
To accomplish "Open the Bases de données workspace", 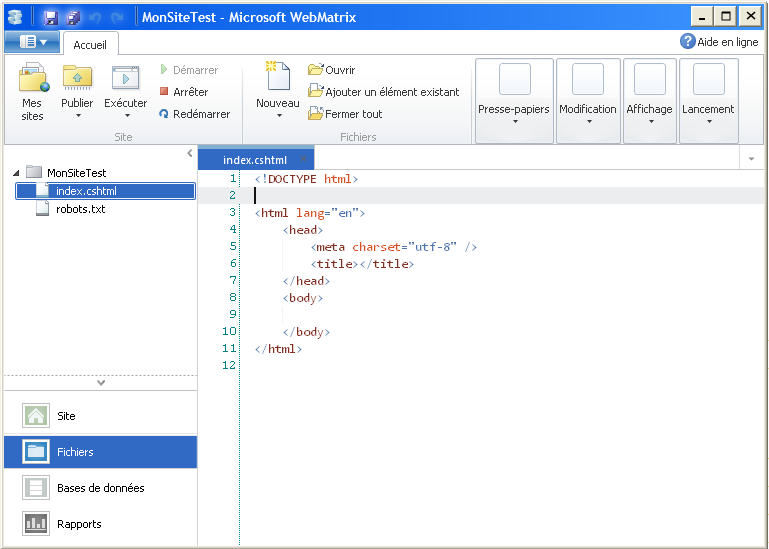I will coord(100,488).
